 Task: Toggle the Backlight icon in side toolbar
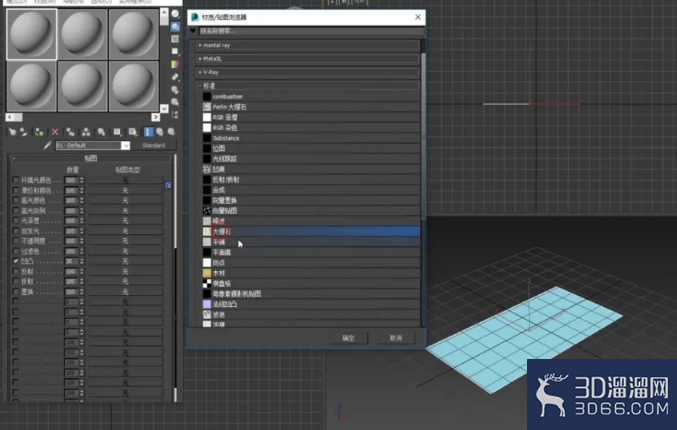click(175, 27)
